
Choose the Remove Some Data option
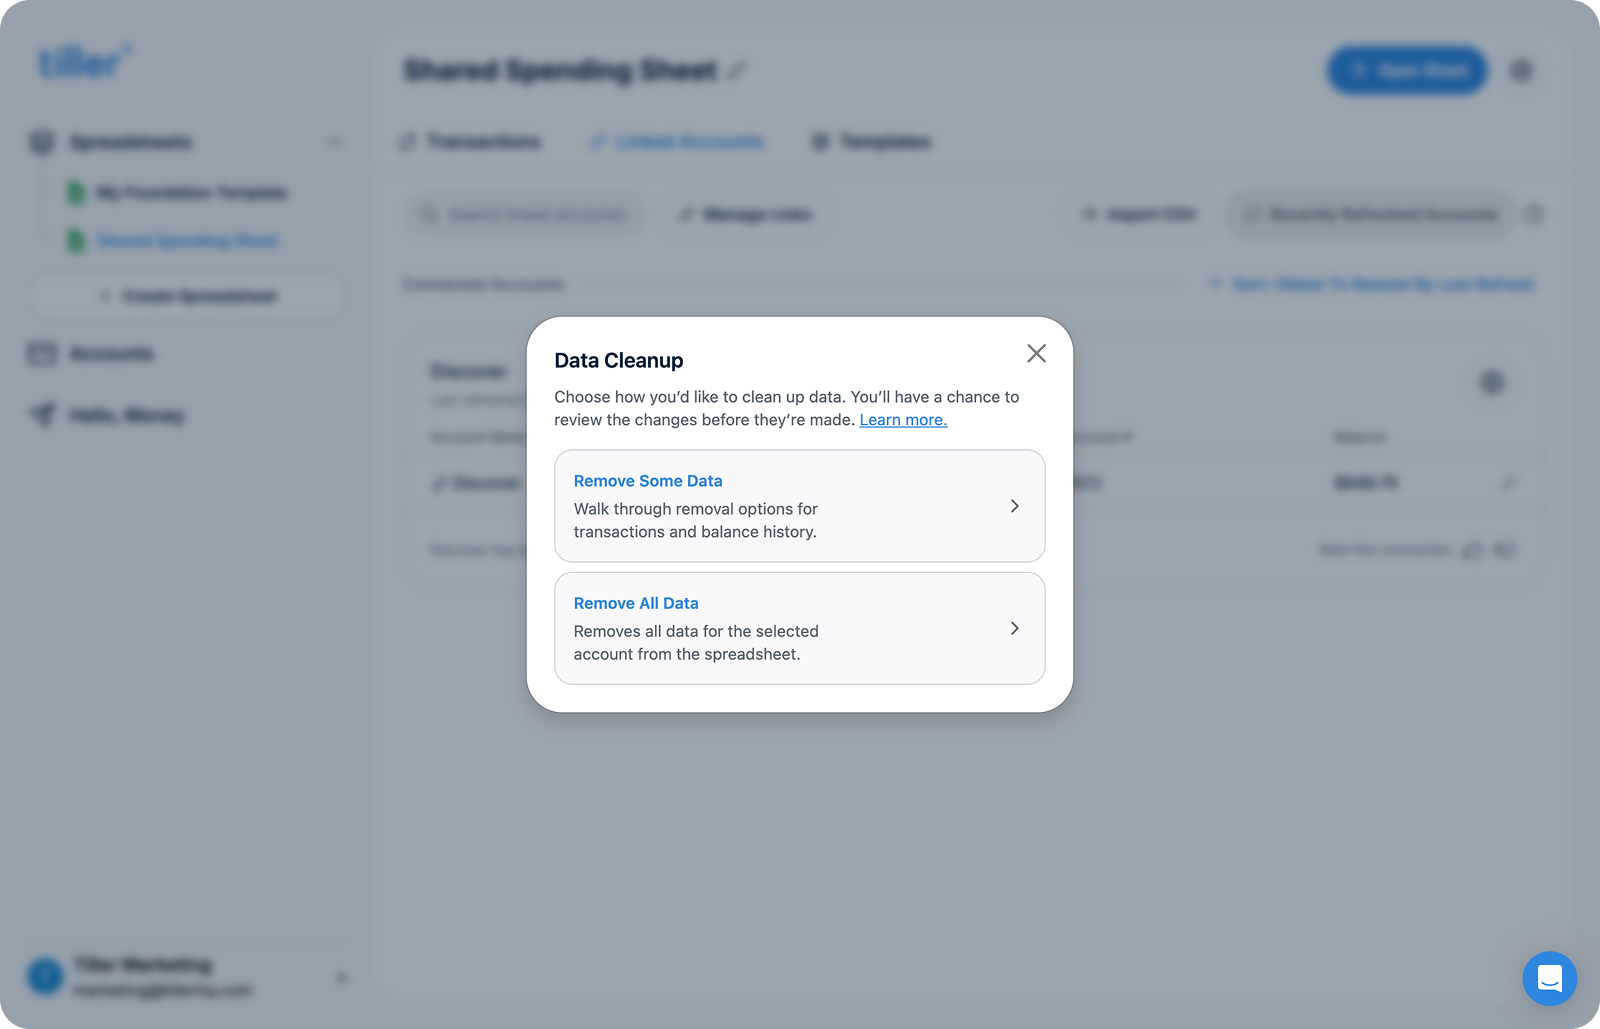point(799,506)
